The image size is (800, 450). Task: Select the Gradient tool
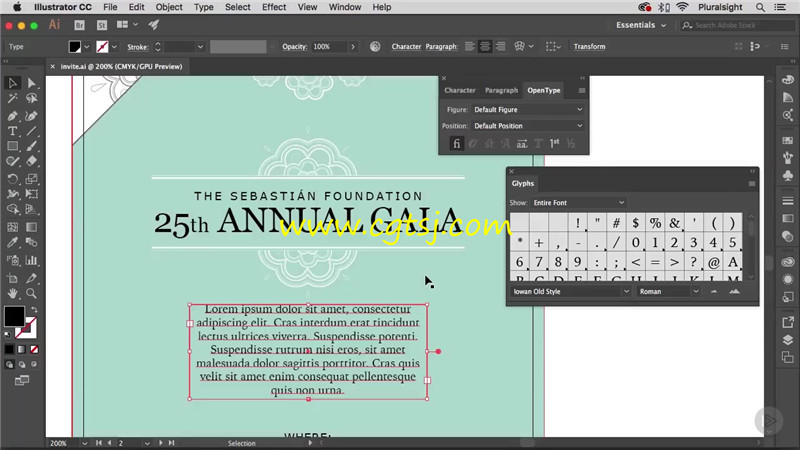coord(31,227)
